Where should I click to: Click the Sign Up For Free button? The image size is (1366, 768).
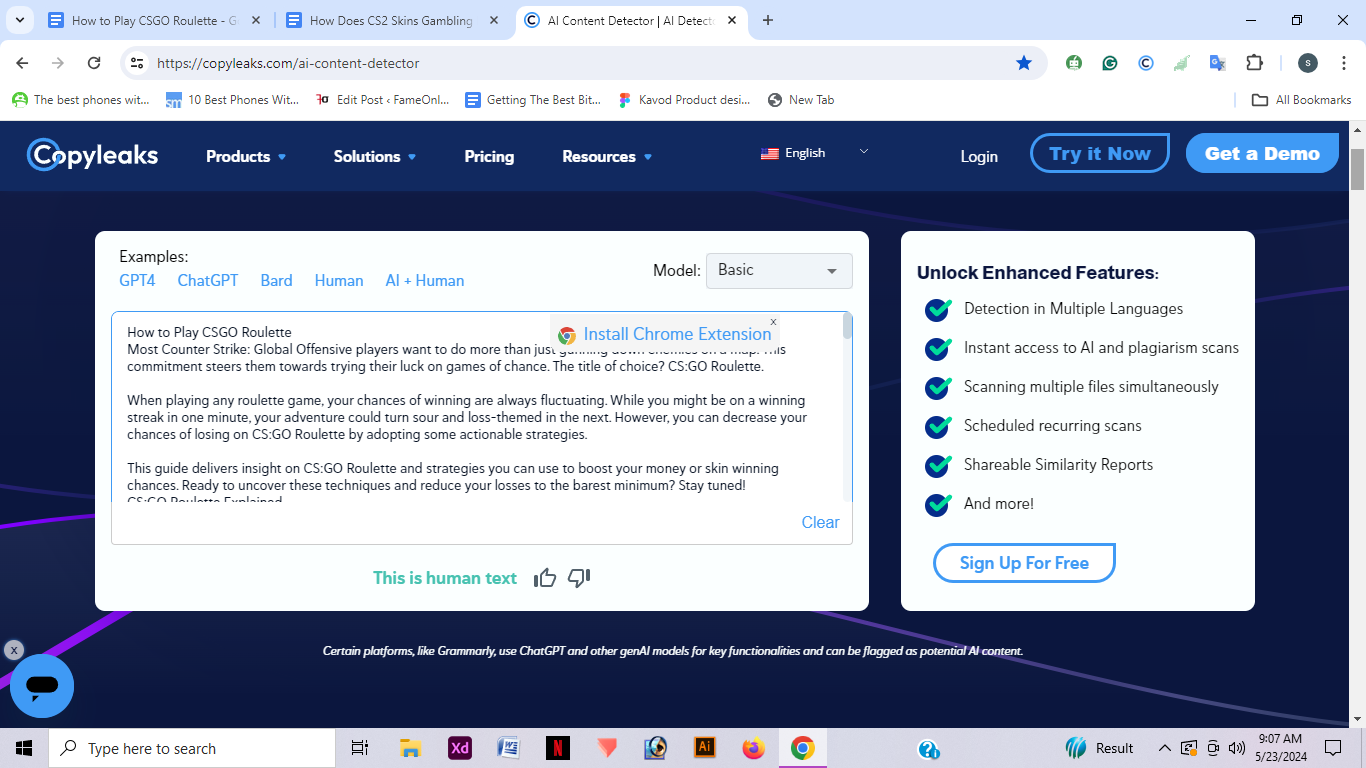click(1024, 563)
